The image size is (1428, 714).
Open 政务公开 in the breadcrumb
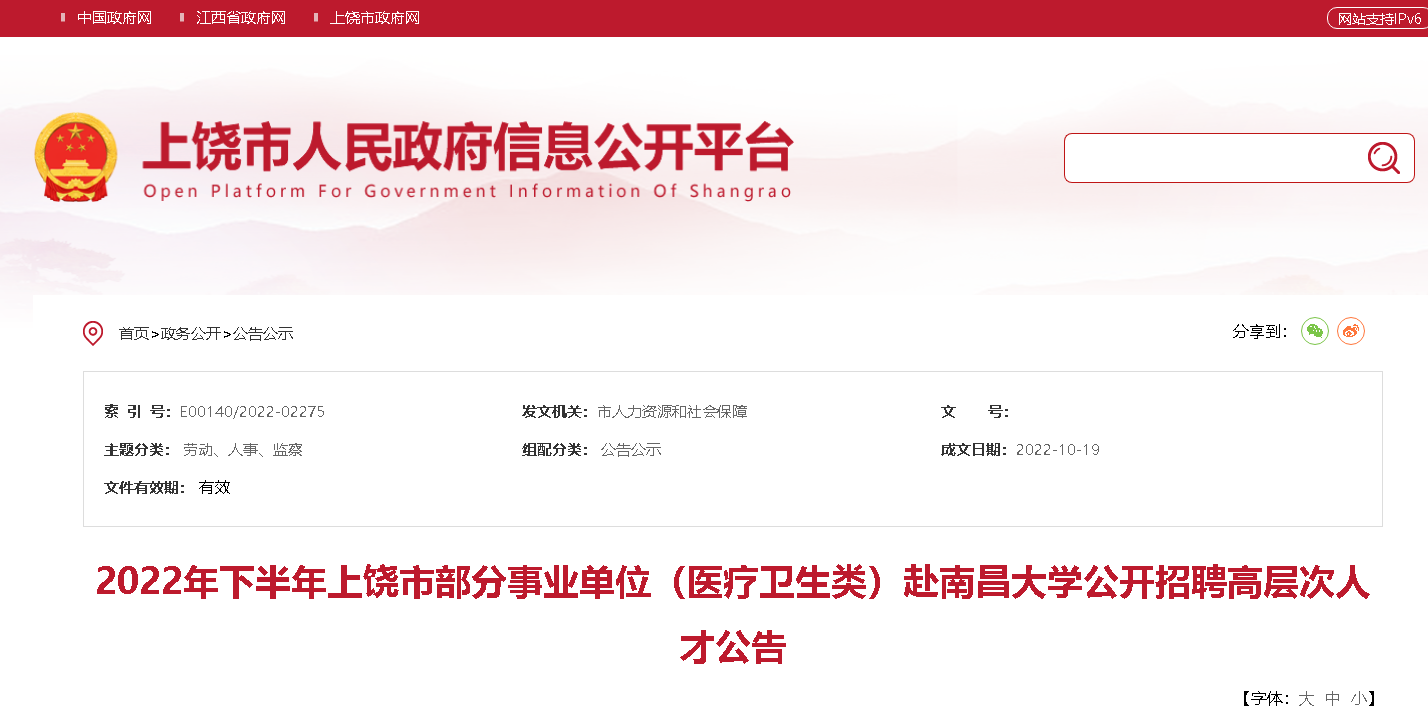click(191, 333)
